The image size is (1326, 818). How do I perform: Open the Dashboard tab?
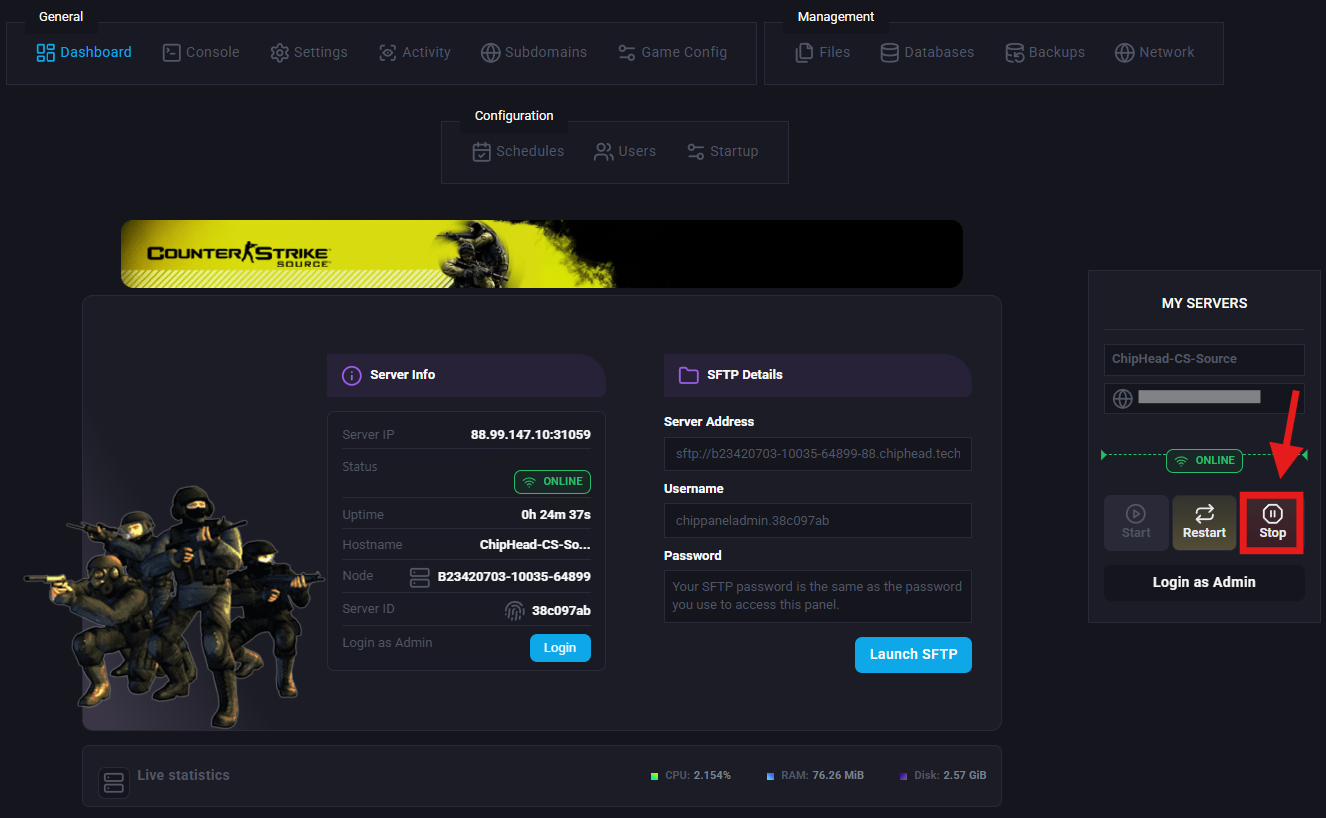click(84, 52)
